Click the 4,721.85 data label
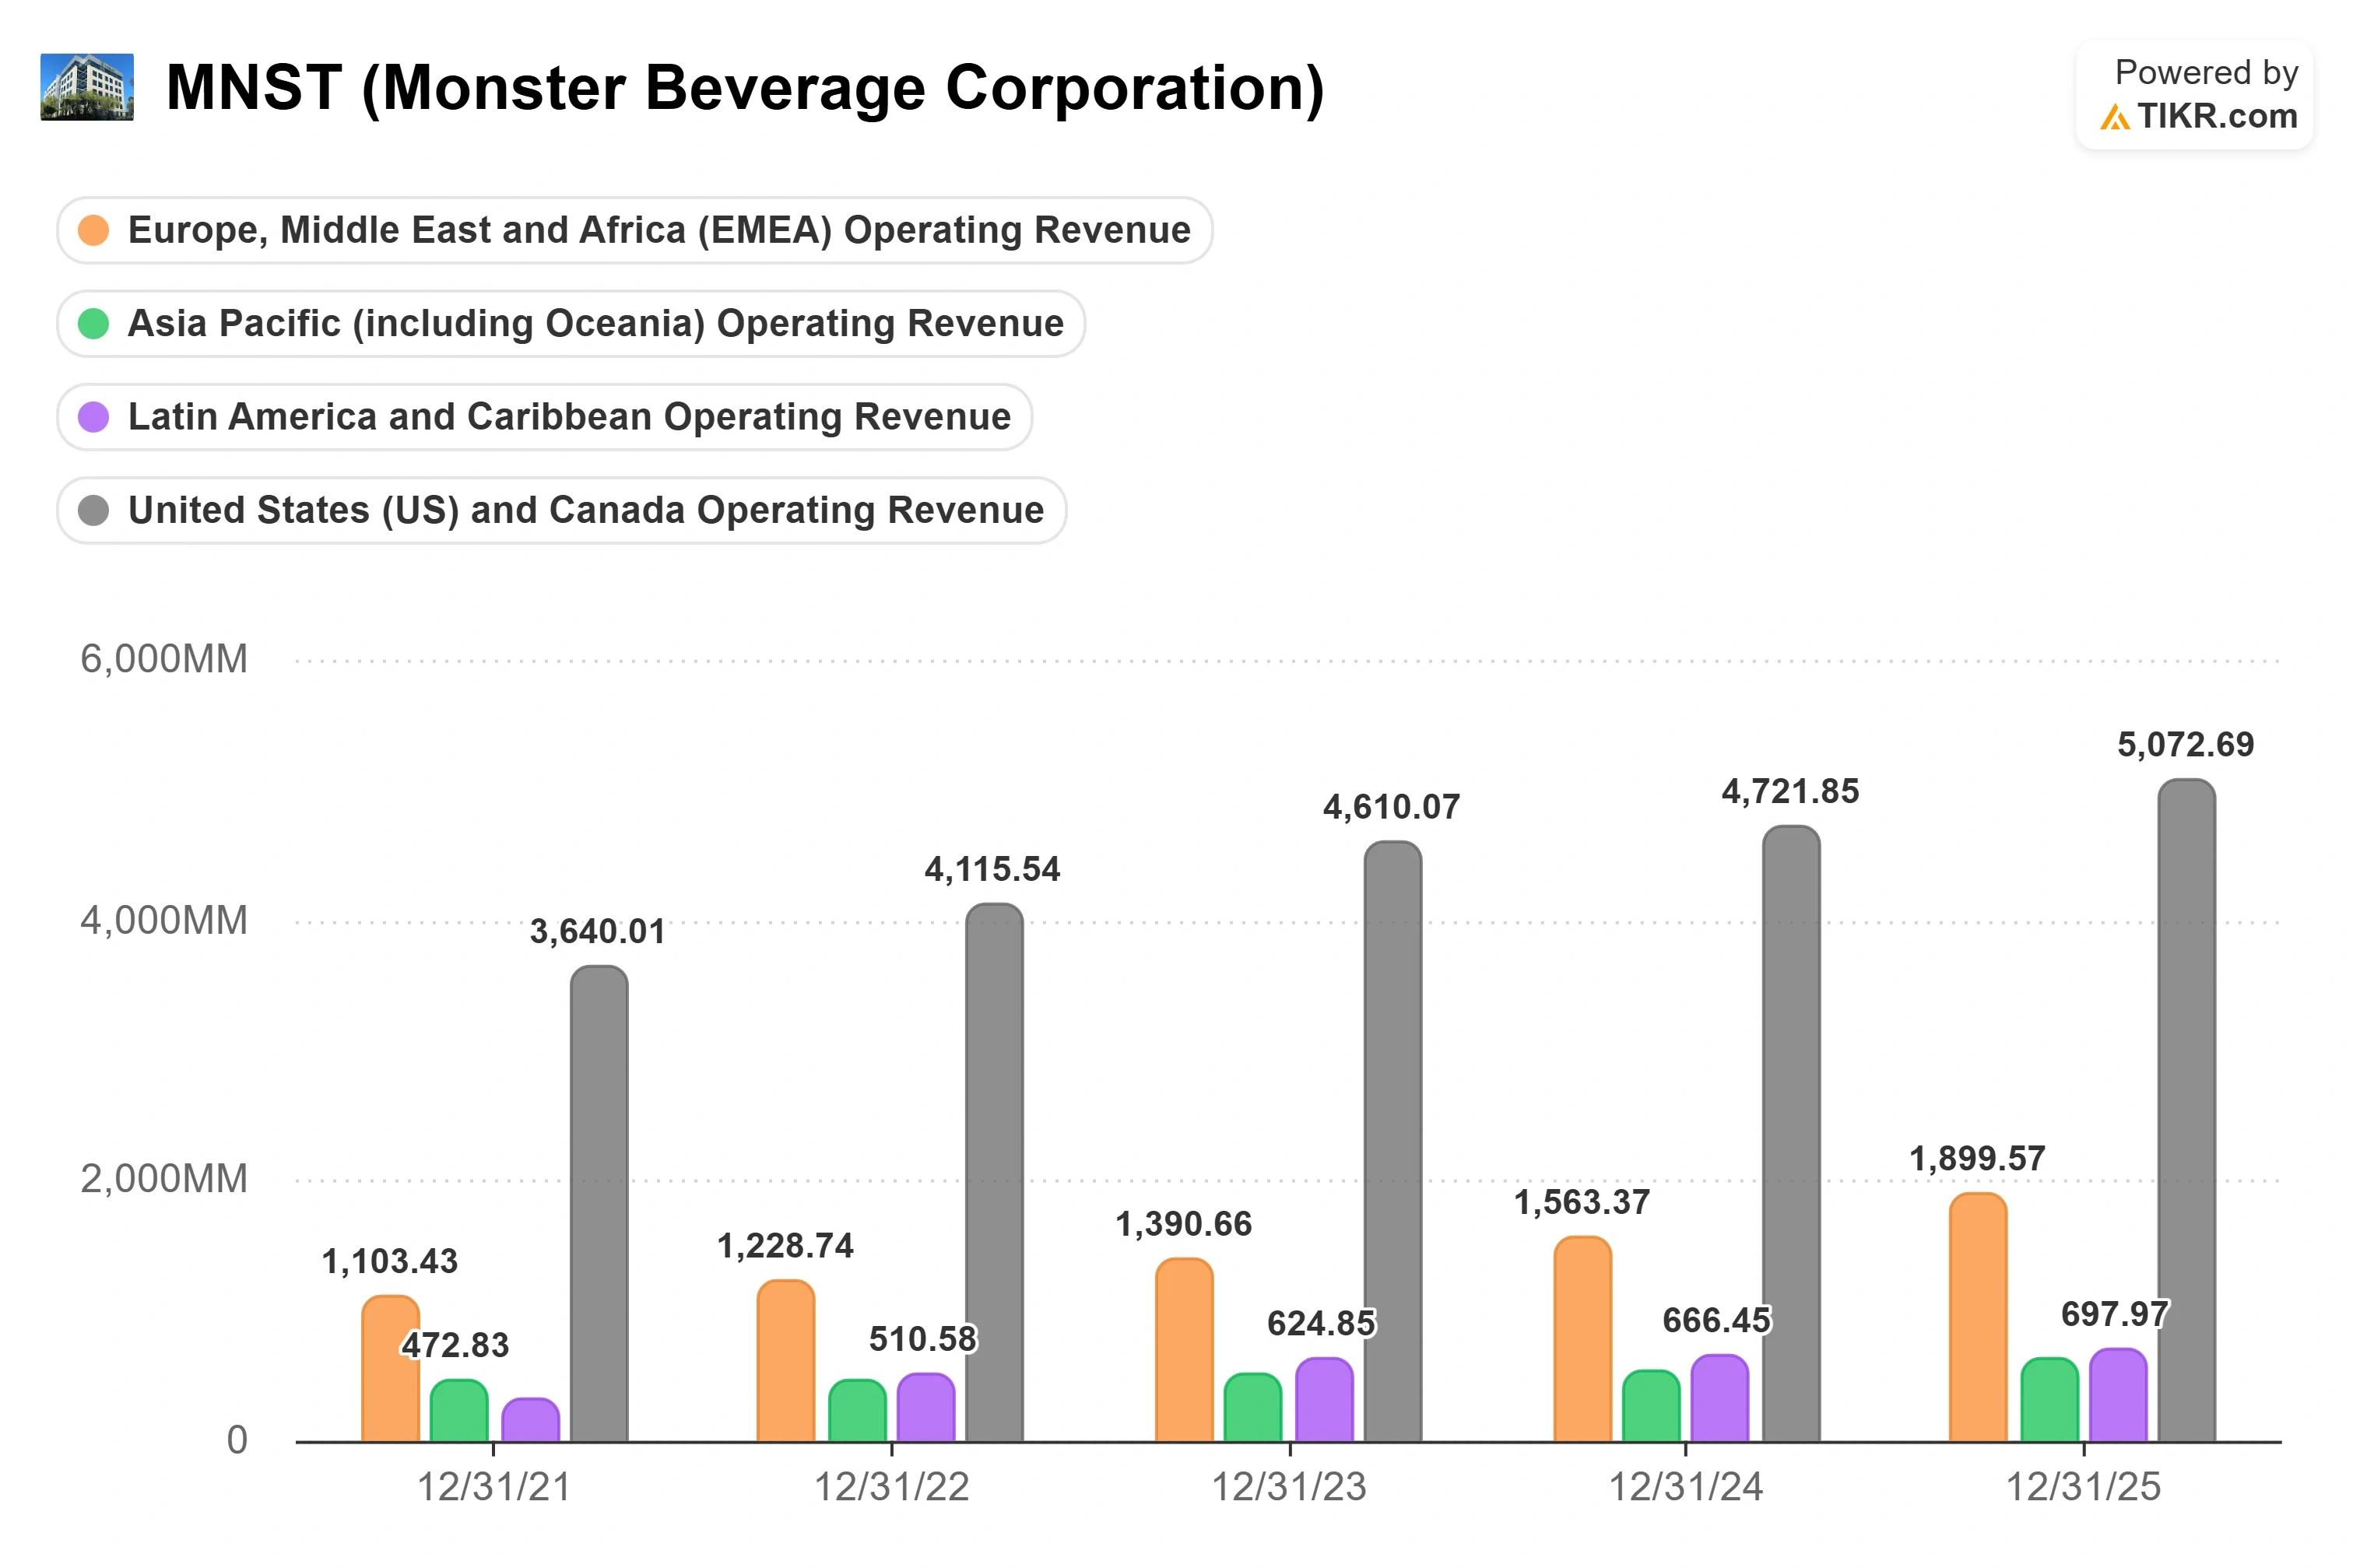Image resolution: width=2353 pixels, height=1568 pixels. pyautogui.click(x=1791, y=792)
